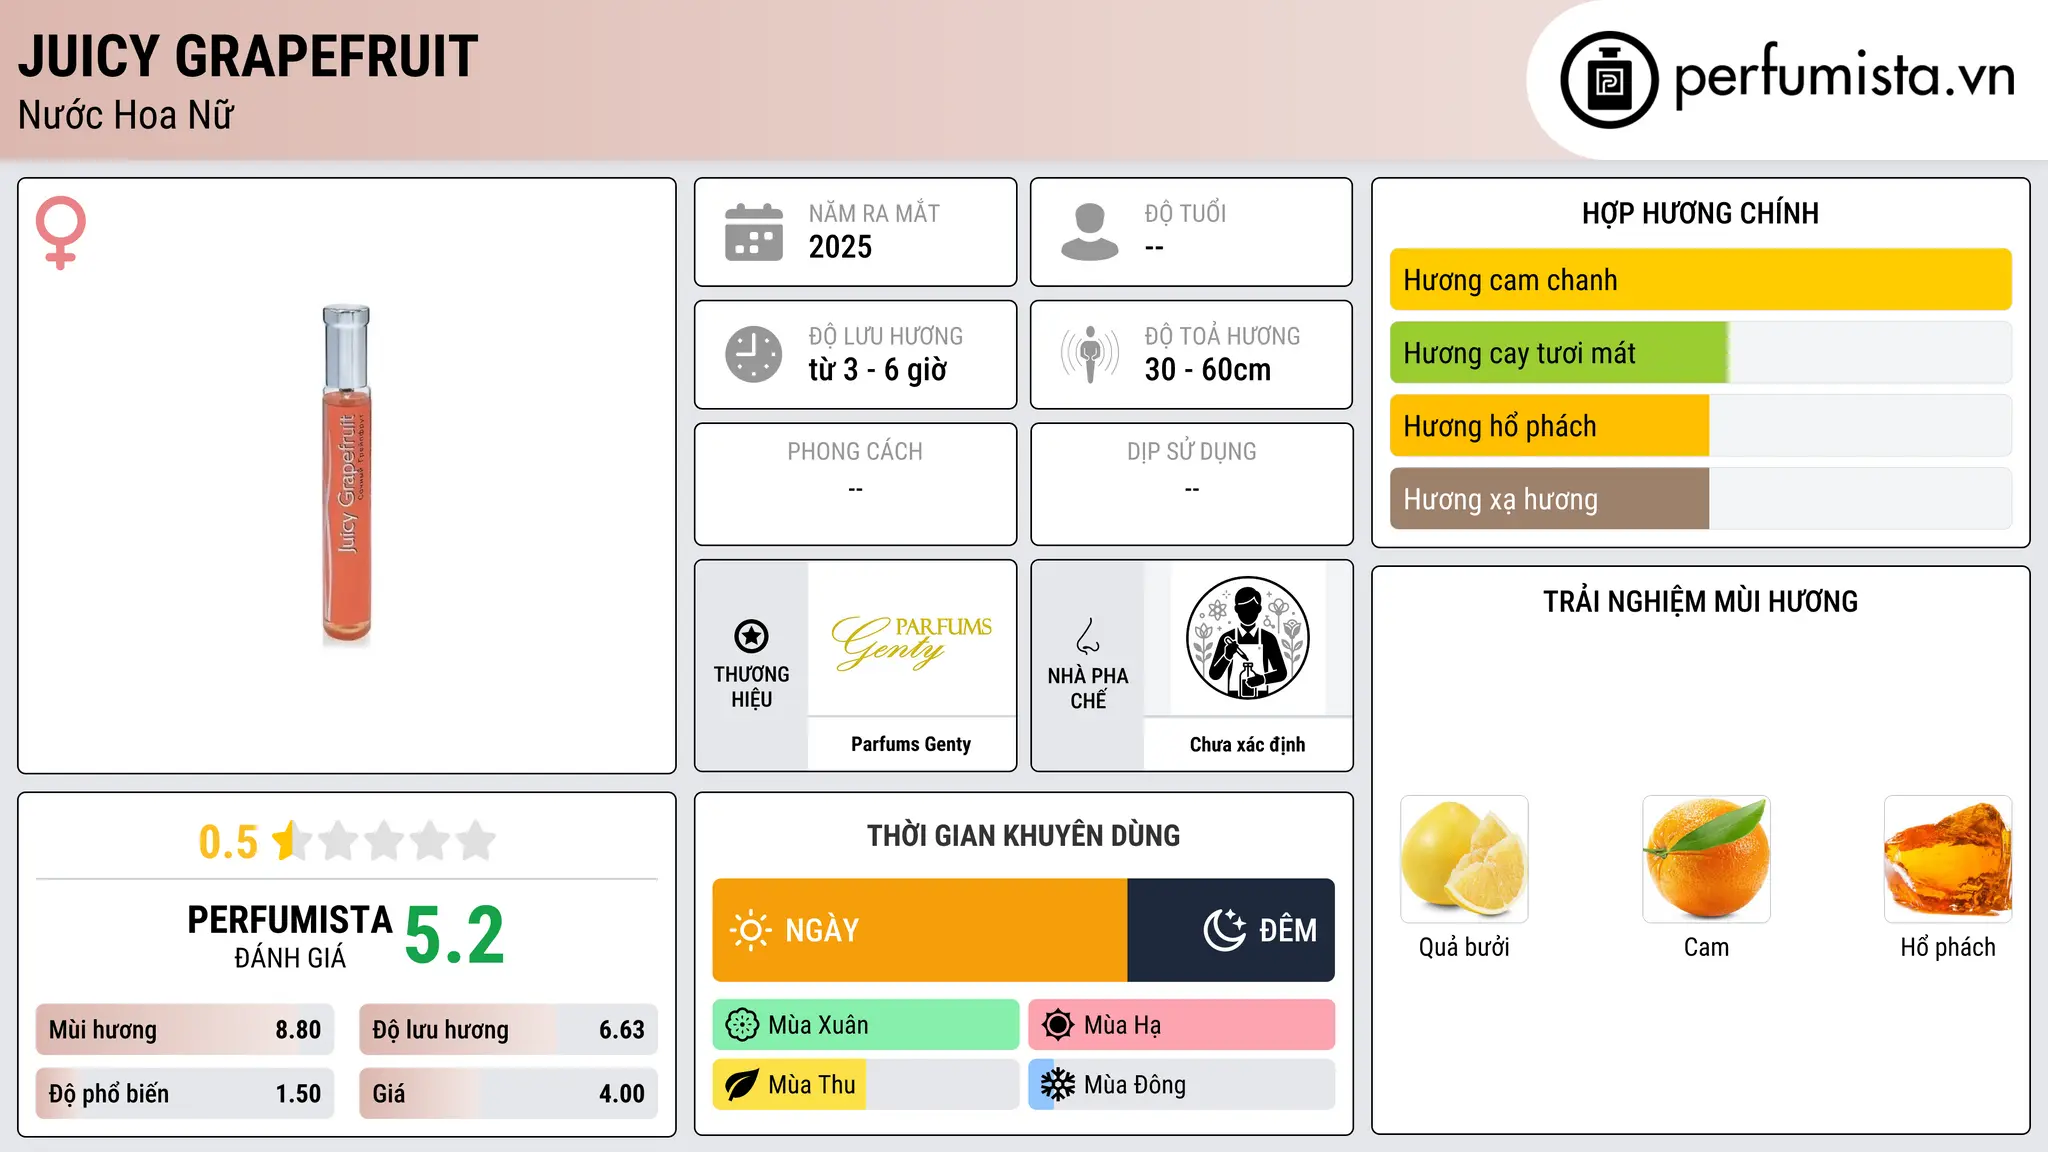Select the Đêm nighttime segment
This screenshot has height=1152, width=2048.
tap(1231, 930)
